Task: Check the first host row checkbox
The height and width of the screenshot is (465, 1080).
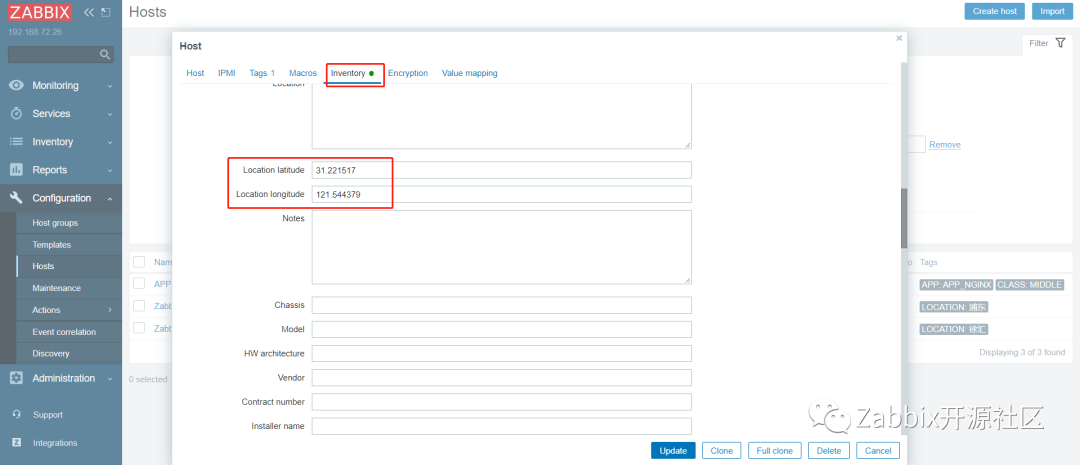Action: point(139,284)
